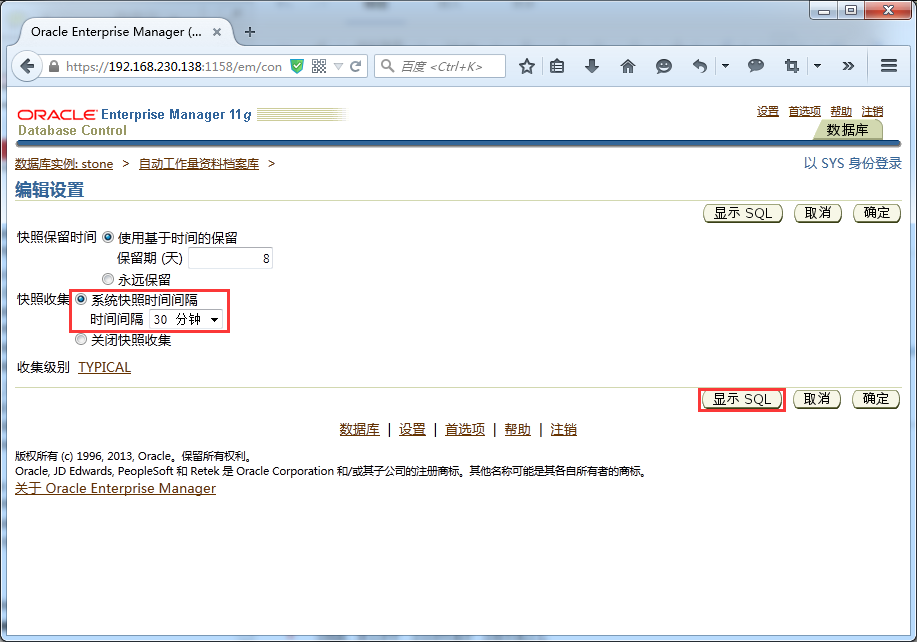917x642 pixels.
Task: Reload the page with the refresh icon
Action: point(355,66)
